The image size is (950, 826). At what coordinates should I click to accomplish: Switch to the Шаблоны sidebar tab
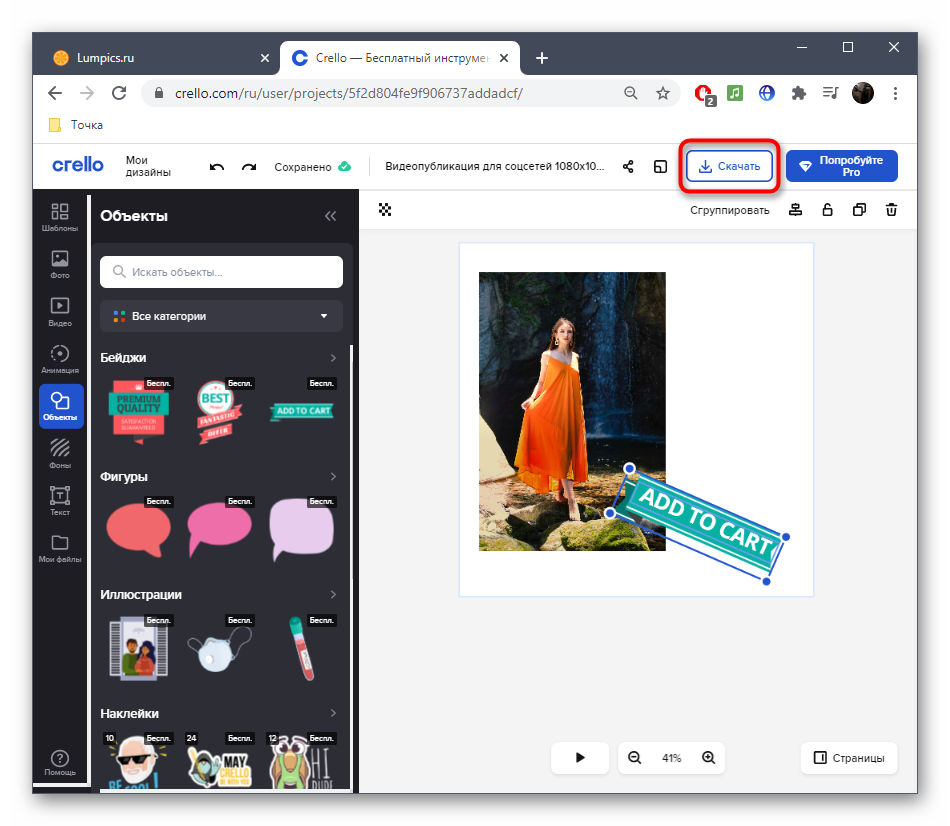pos(60,217)
